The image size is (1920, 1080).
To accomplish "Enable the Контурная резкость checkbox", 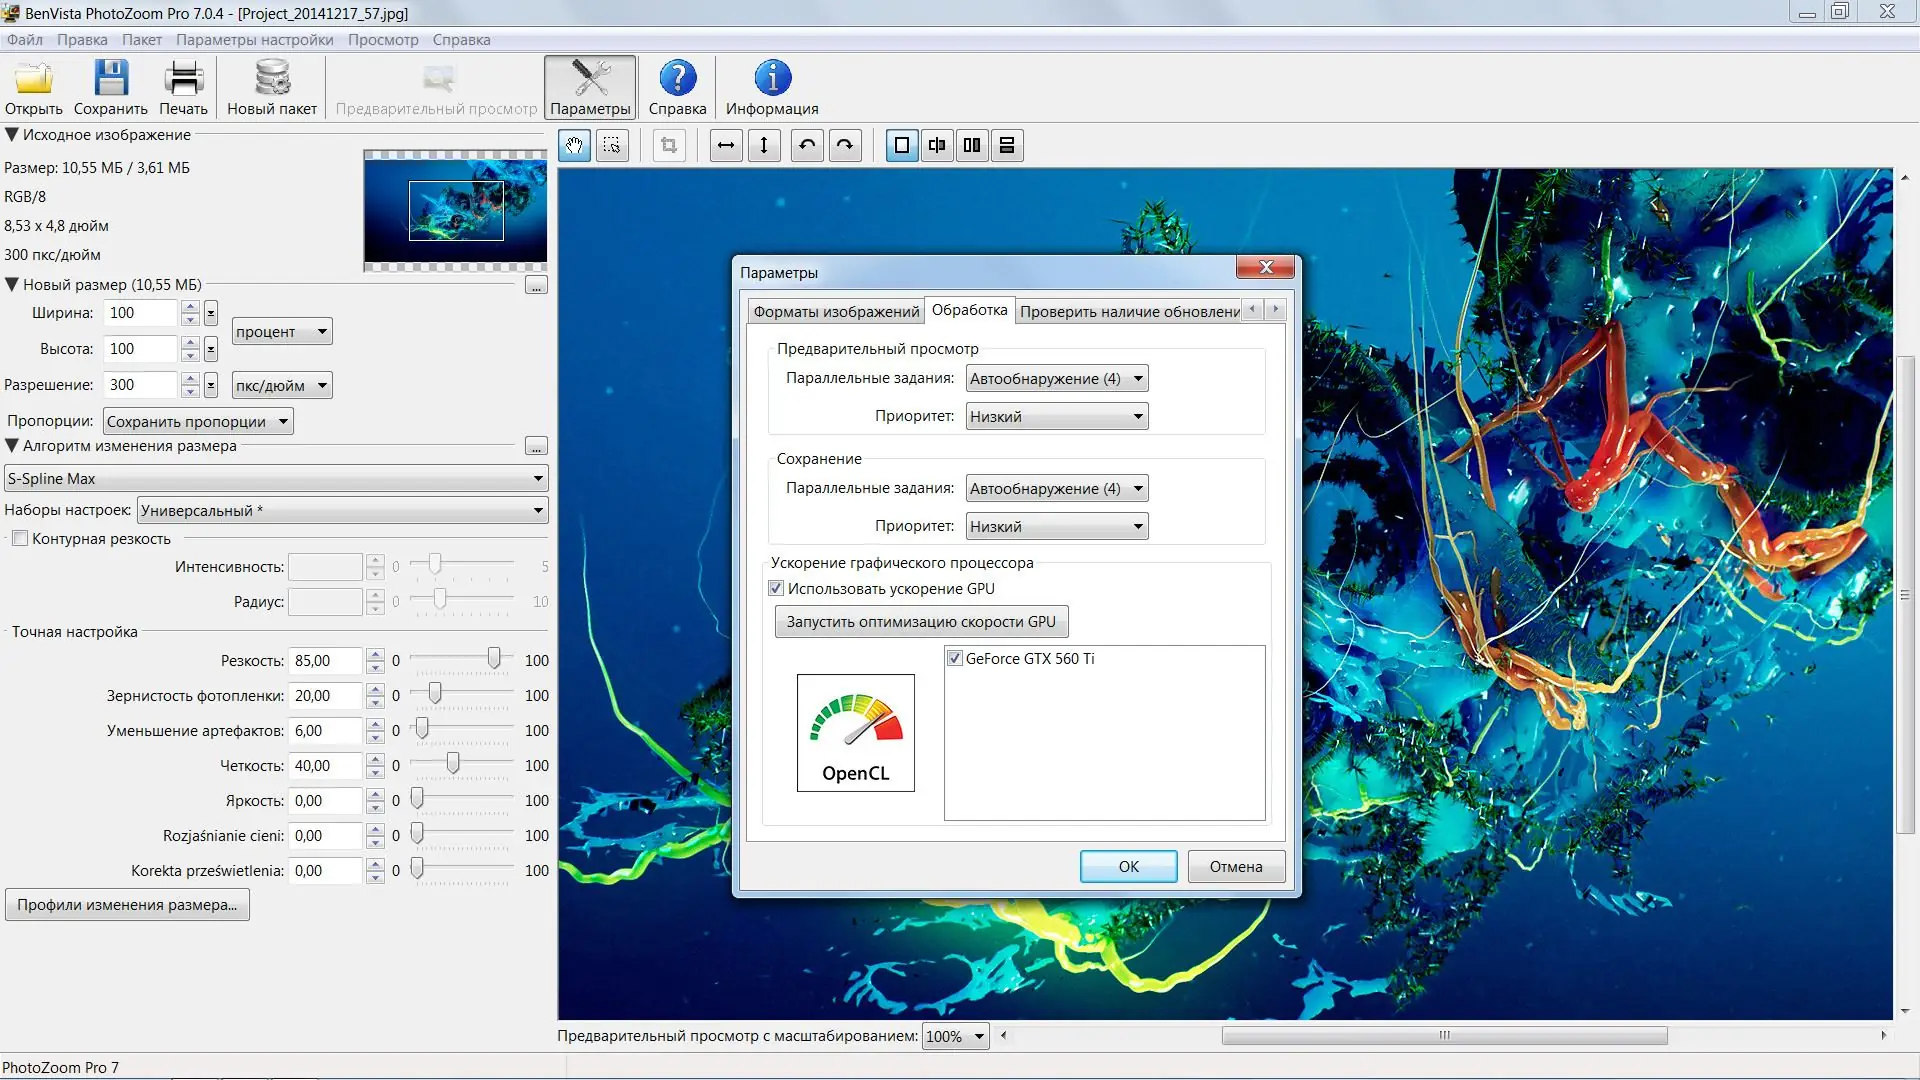I will 20,538.
